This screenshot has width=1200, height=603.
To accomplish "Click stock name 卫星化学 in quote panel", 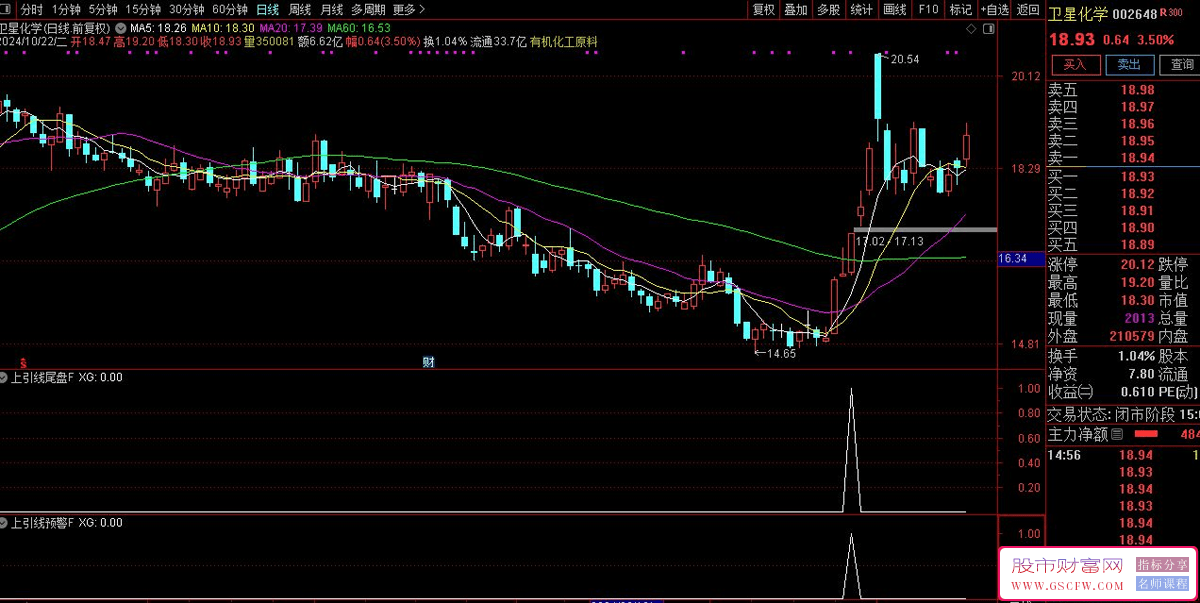I will [1078, 14].
